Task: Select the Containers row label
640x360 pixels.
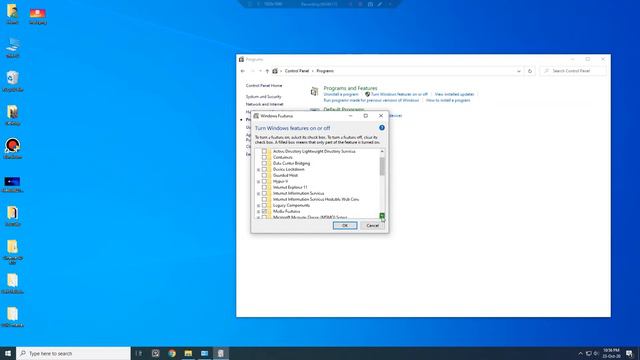Action: coord(282,158)
